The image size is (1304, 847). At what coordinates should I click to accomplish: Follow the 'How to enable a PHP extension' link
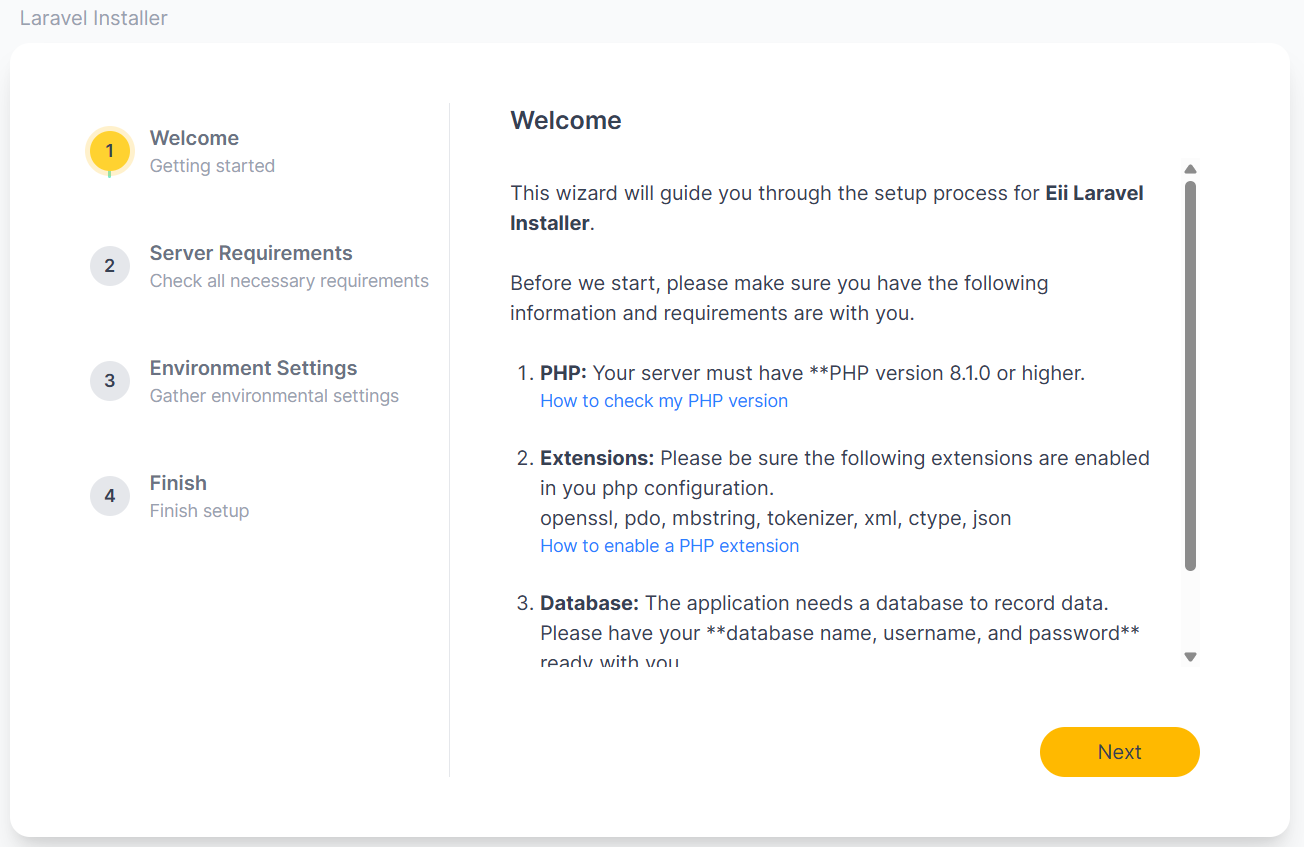click(x=669, y=546)
